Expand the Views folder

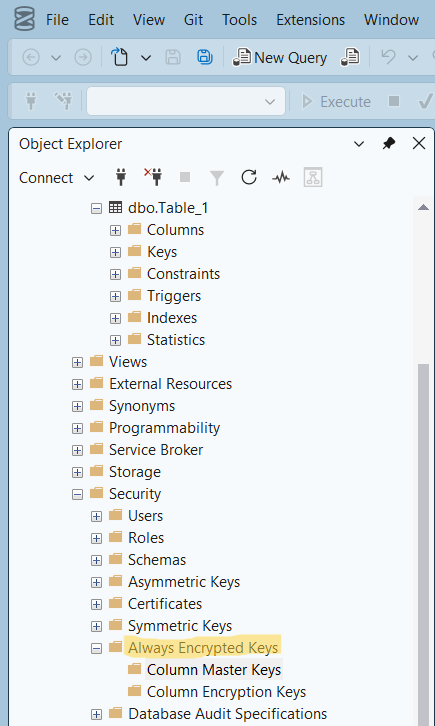tap(77, 363)
